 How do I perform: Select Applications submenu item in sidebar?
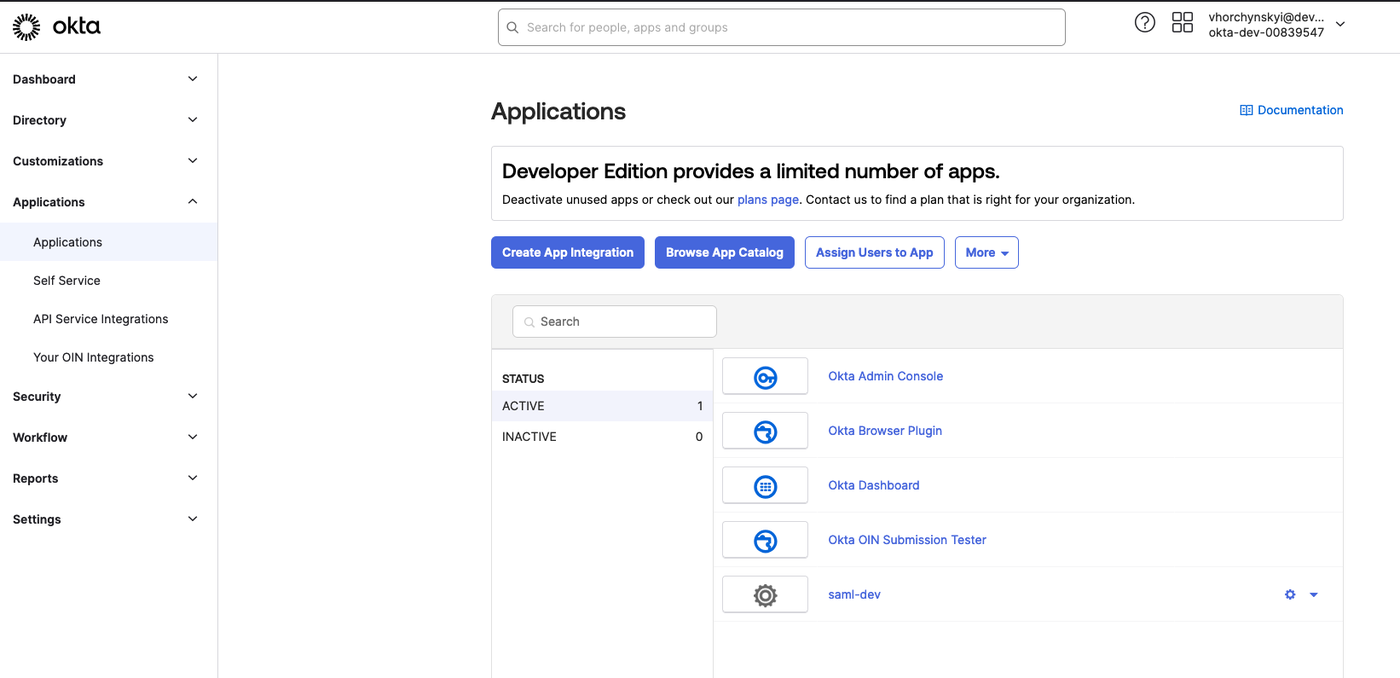coord(108,242)
